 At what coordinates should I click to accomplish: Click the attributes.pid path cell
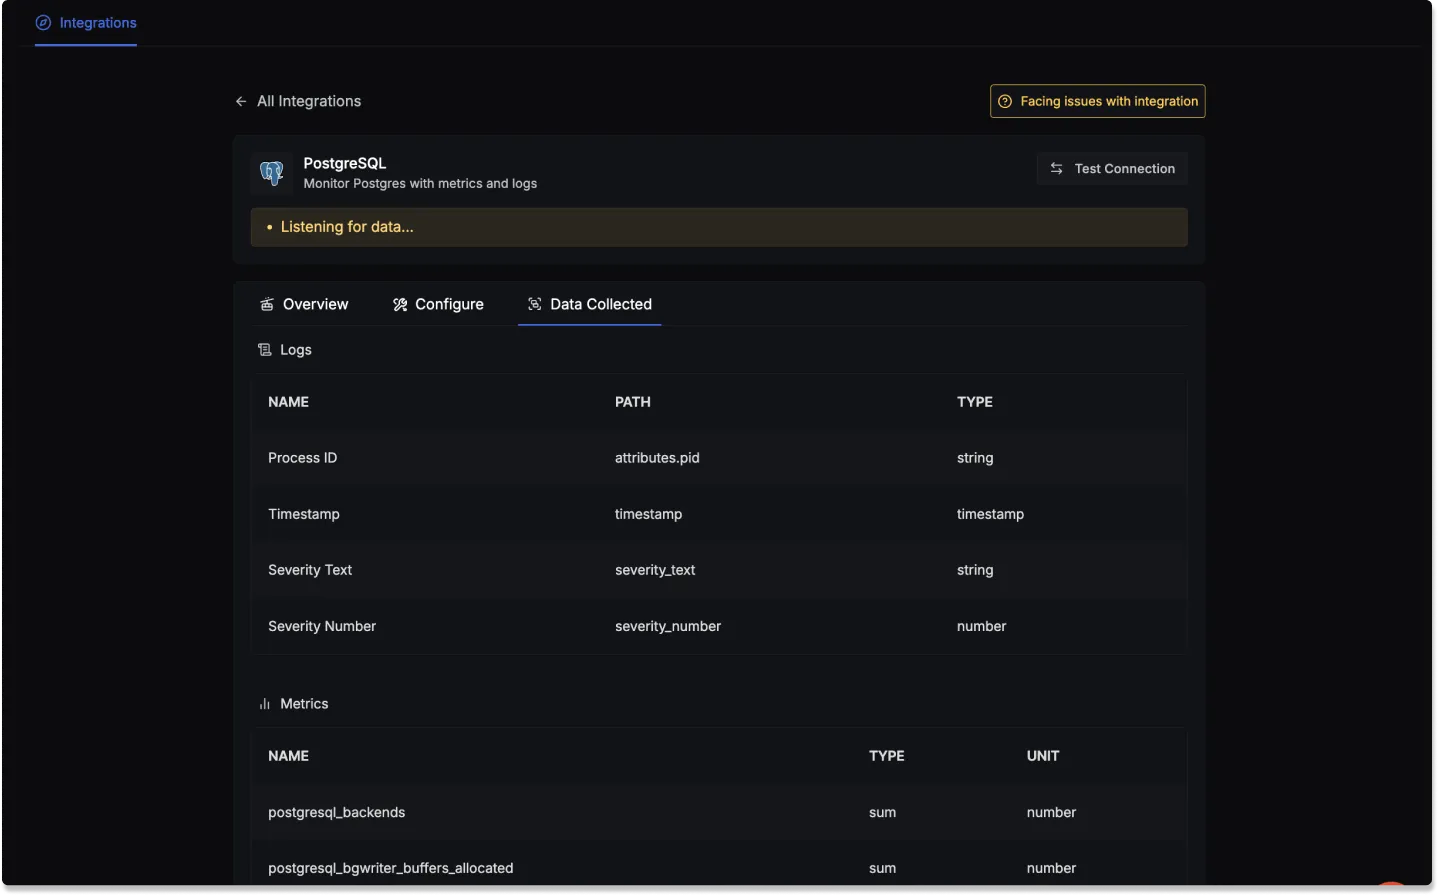[x=657, y=458]
